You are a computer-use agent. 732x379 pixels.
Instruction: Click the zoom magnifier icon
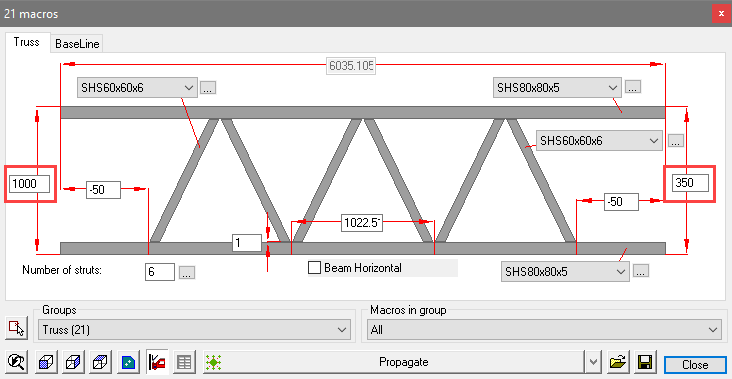16,362
